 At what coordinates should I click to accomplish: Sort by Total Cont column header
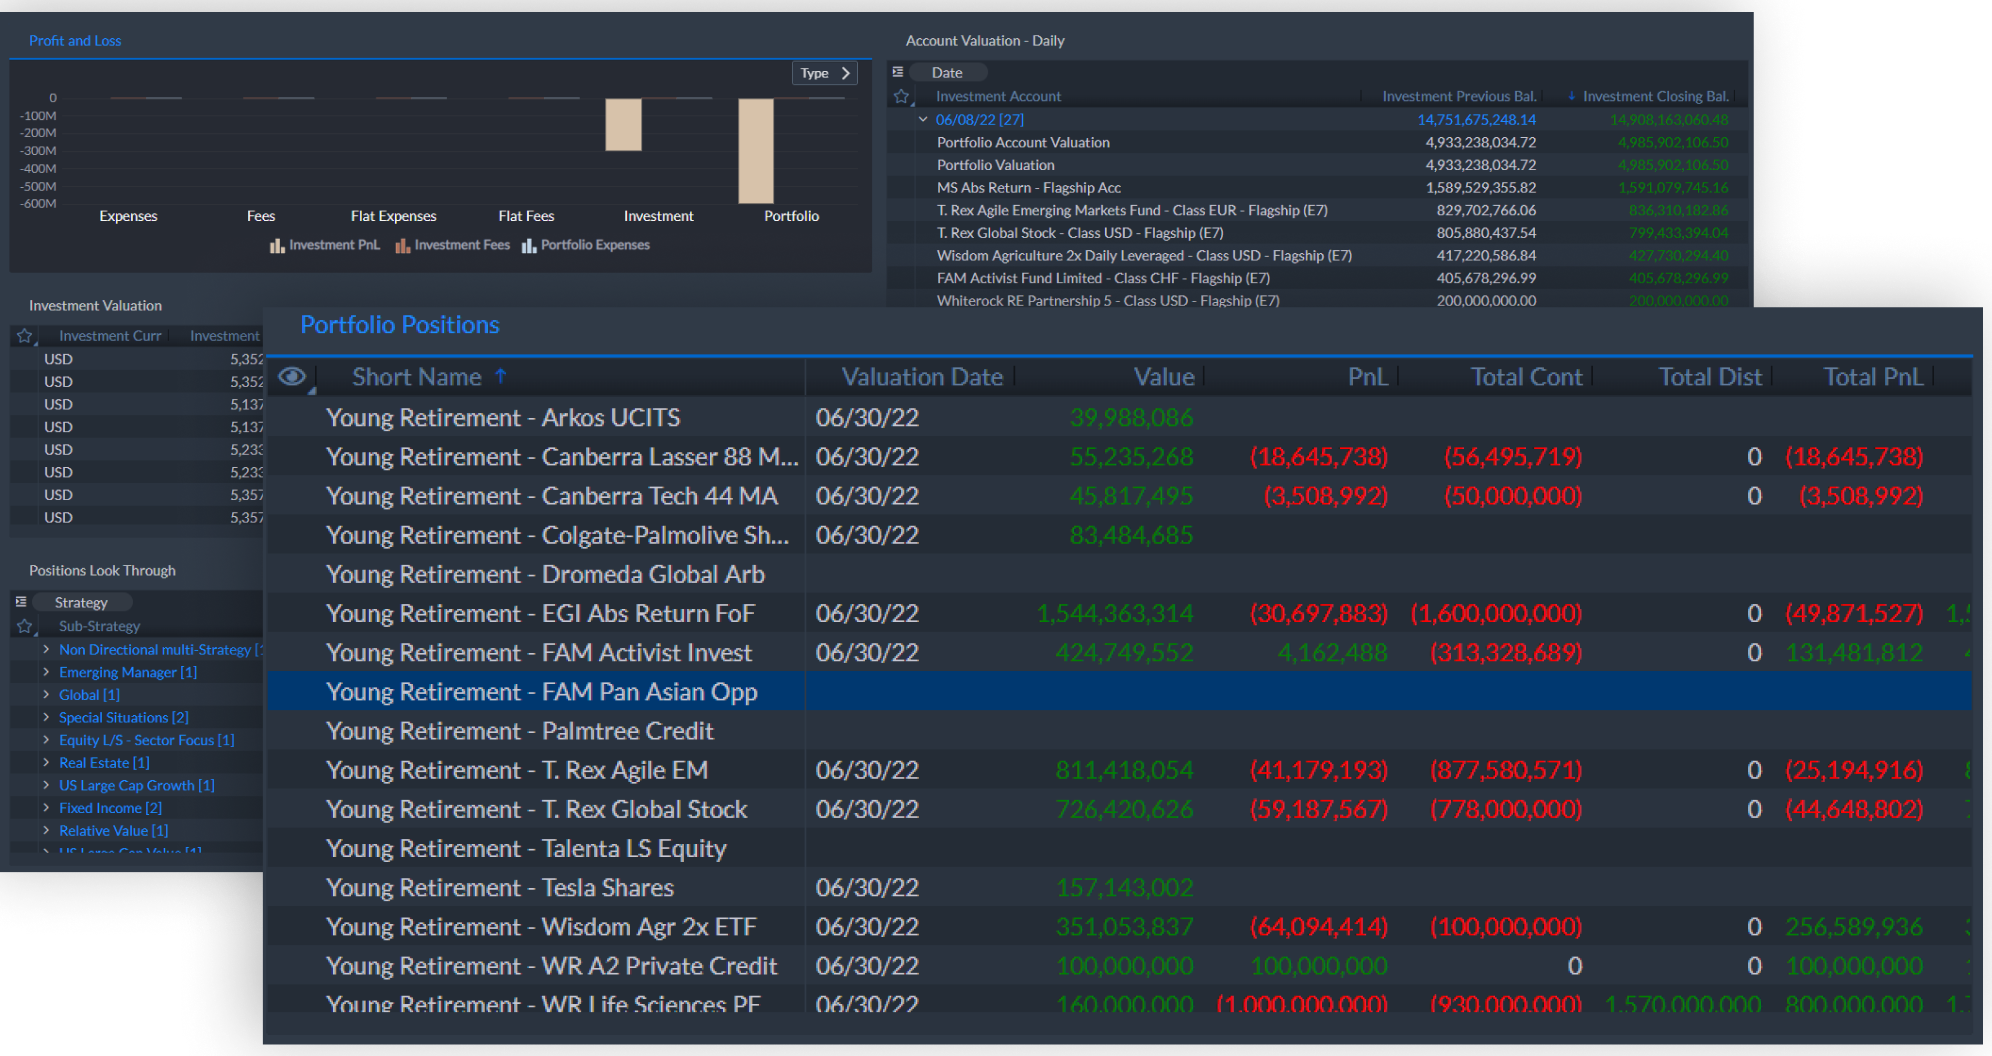(x=1526, y=377)
